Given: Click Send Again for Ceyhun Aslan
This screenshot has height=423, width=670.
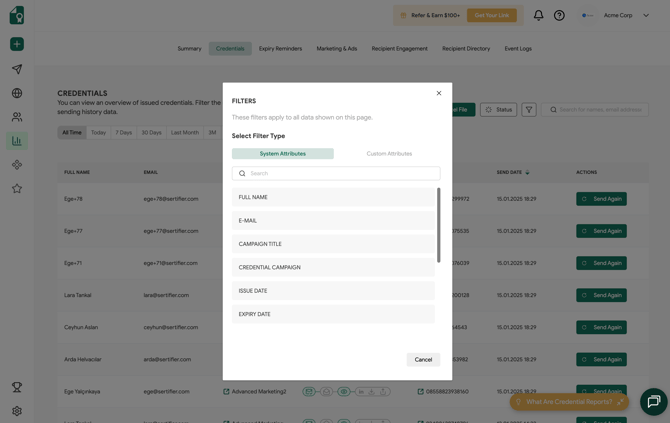Looking at the screenshot, I should point(601,327).
